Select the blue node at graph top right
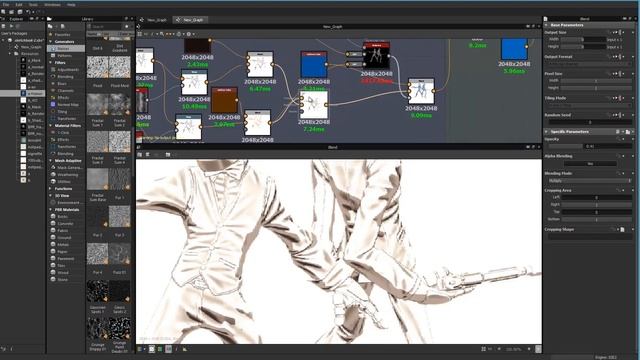Image resolution: width=640 pixels, height=360 pixels. (514, 49)
